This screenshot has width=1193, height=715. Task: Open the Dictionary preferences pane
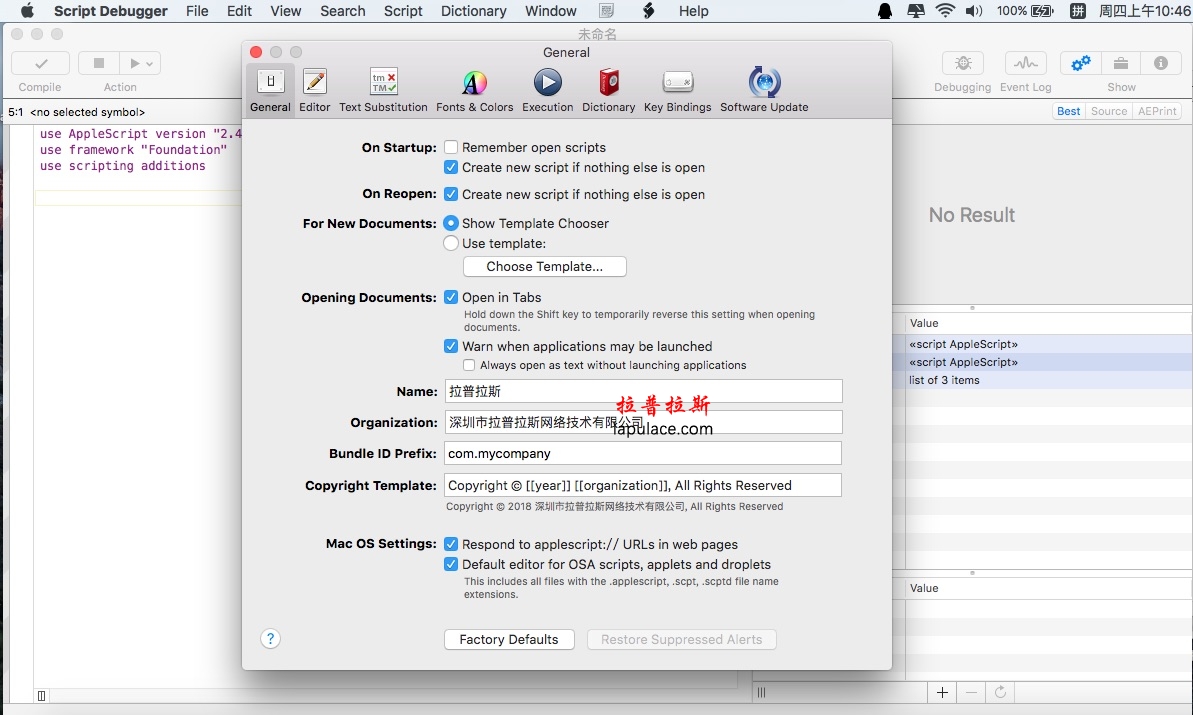pos(609,91)
